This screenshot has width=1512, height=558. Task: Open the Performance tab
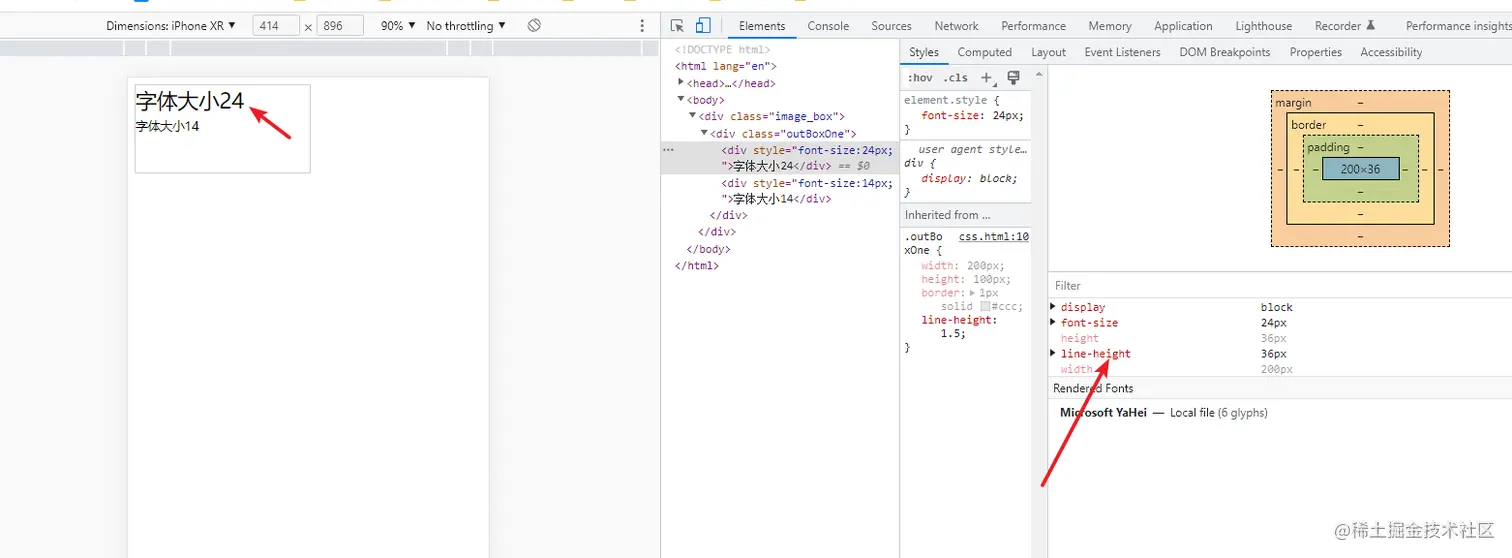(1034, 26)
